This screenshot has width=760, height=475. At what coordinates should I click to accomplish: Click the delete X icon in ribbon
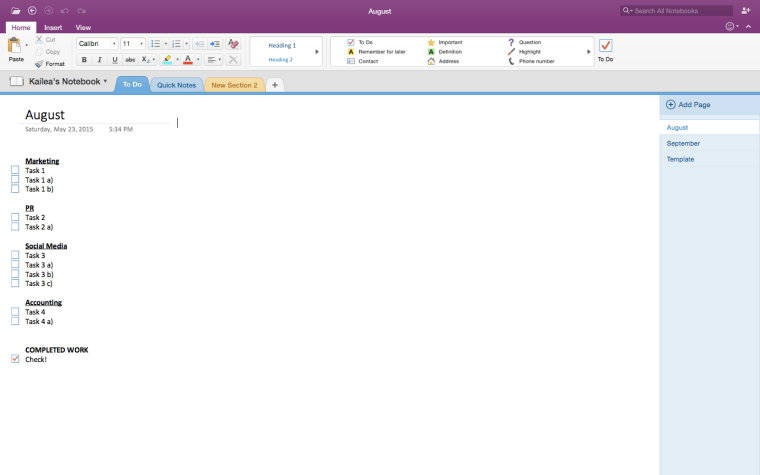point(233,60)
